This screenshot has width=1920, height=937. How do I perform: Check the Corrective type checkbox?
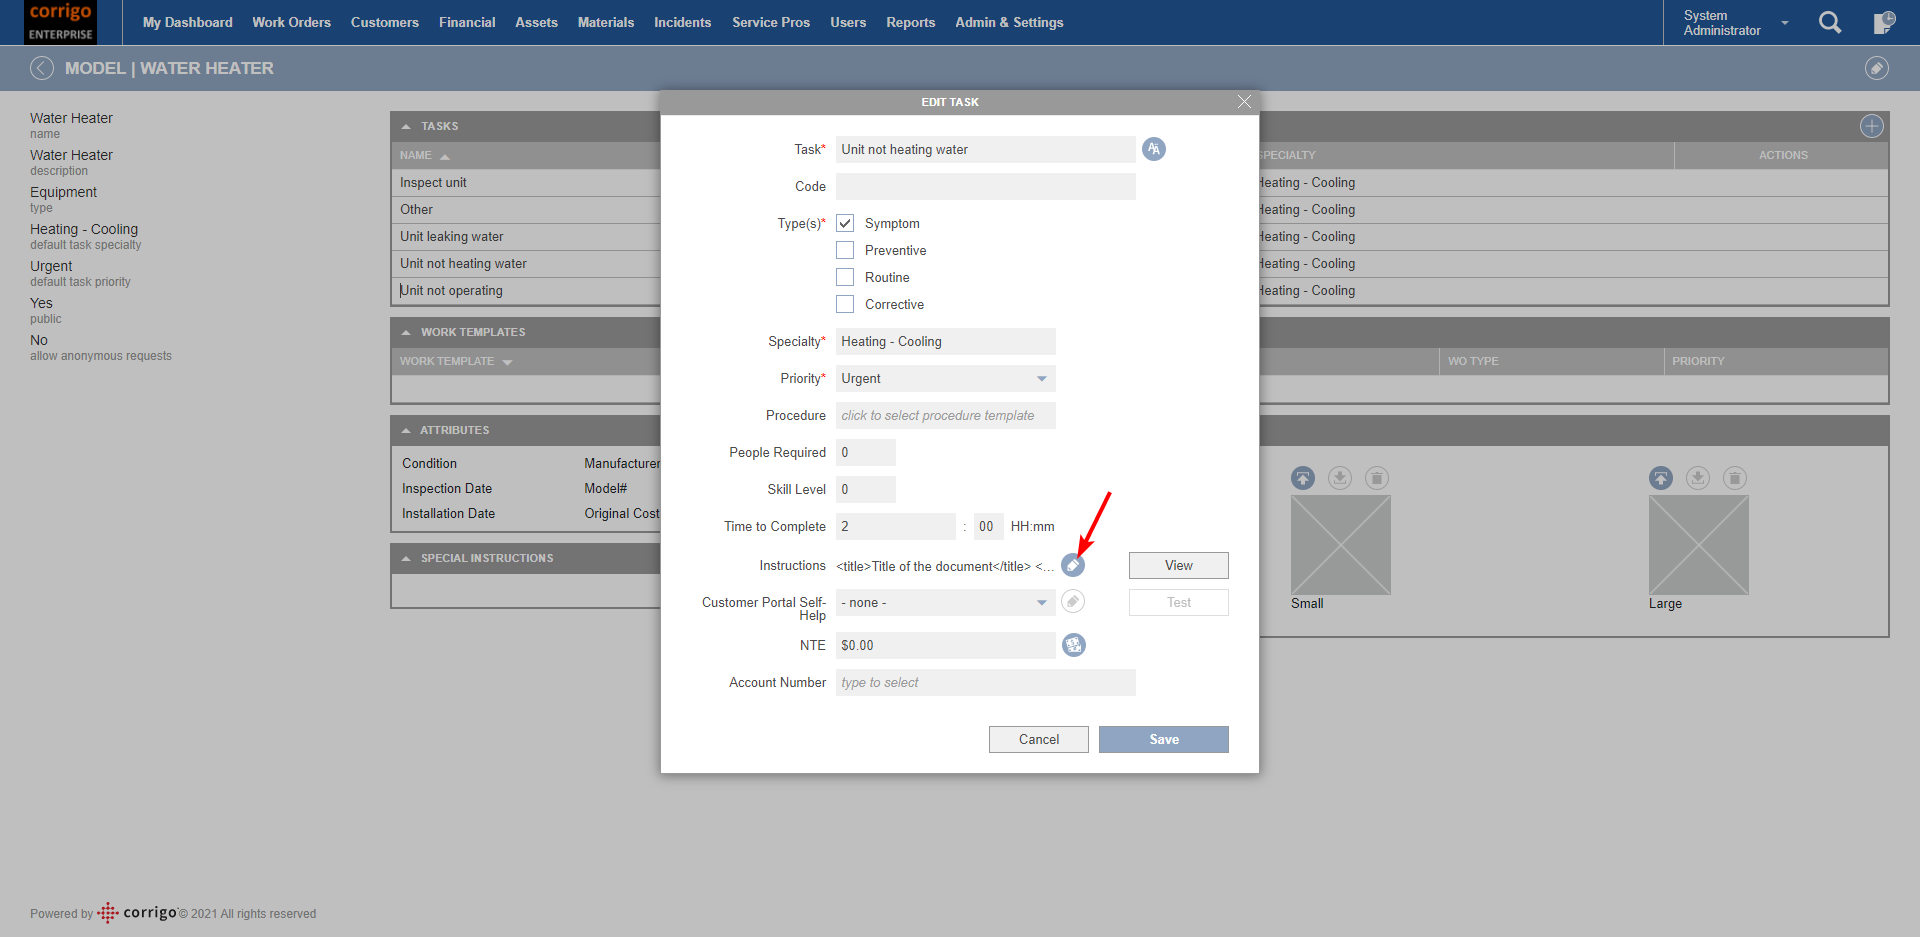tap(845, 304)
